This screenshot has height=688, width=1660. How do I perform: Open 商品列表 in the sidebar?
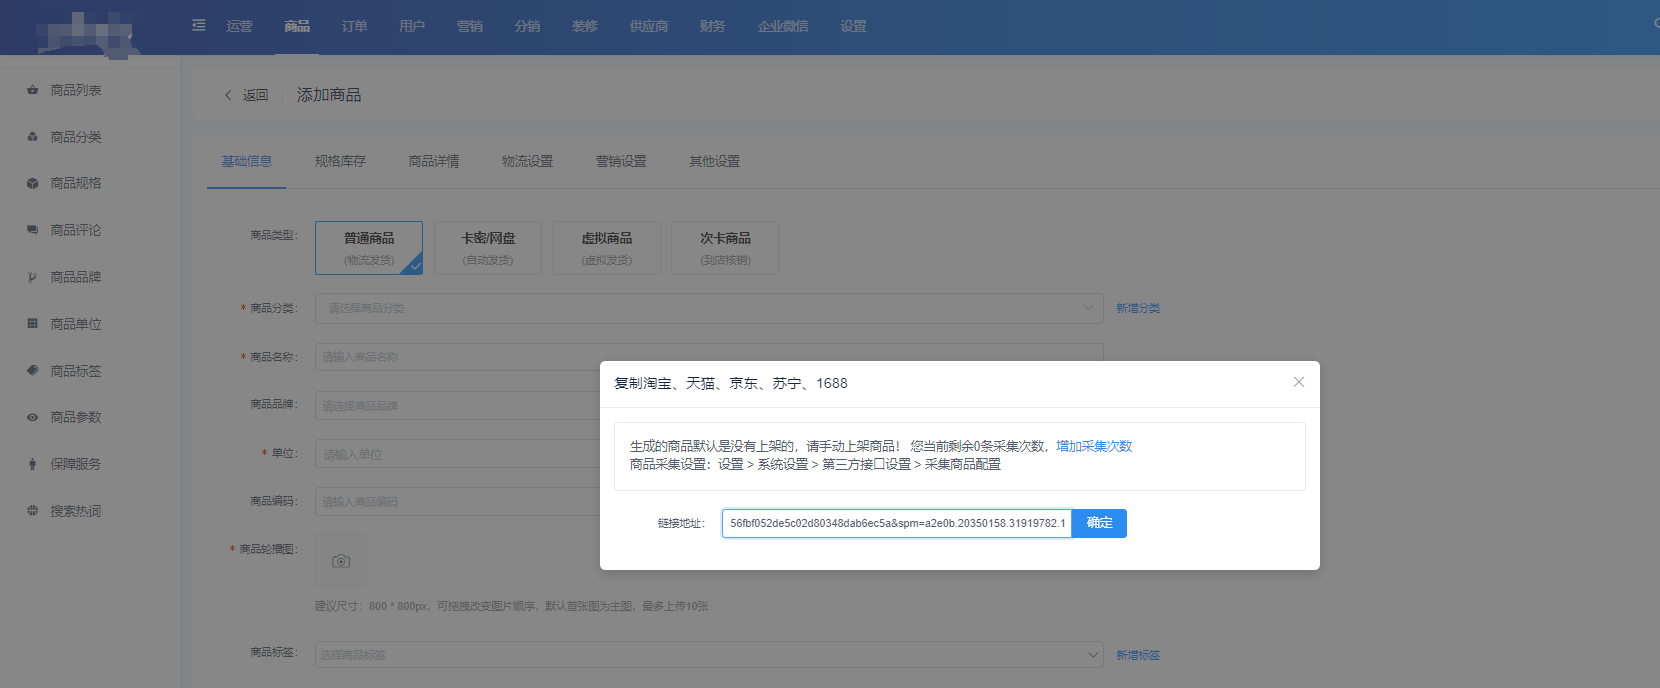pyautogui.click(x=76, y=90)
